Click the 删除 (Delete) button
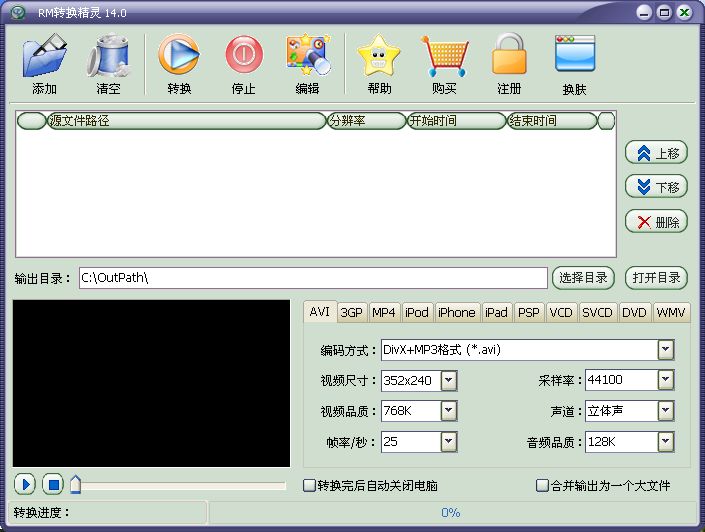Viewport: 705px width, 532px height. (656, 222)
